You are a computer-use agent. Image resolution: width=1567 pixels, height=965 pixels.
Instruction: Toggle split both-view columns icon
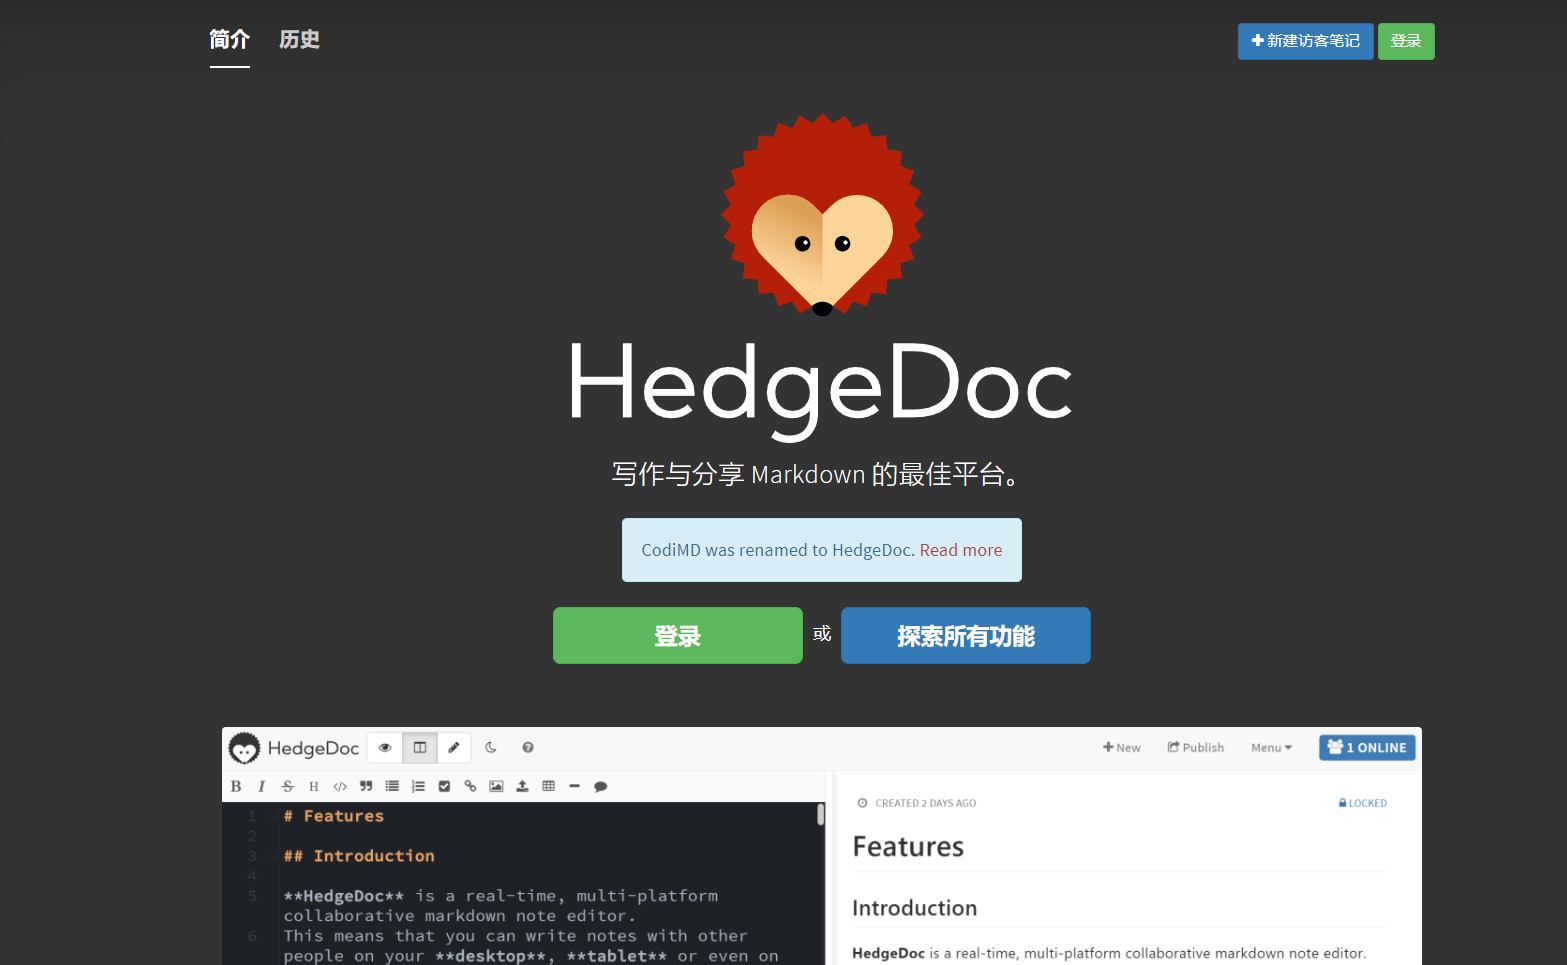(x=420, y=748)
